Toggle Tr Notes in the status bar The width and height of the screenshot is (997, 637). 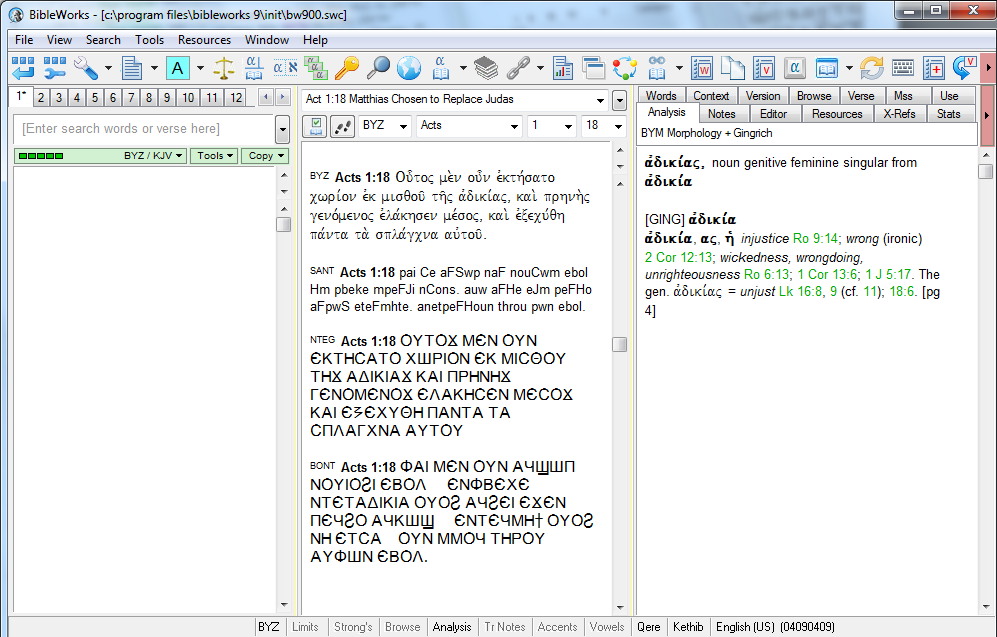pos(505,627)
